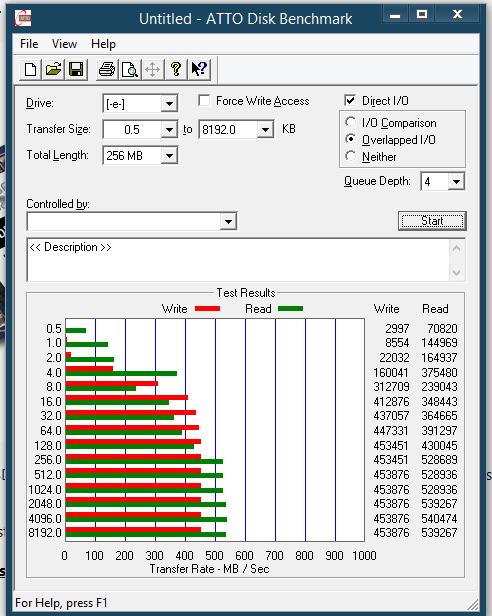Click the Read value 430045

[439, 446]
